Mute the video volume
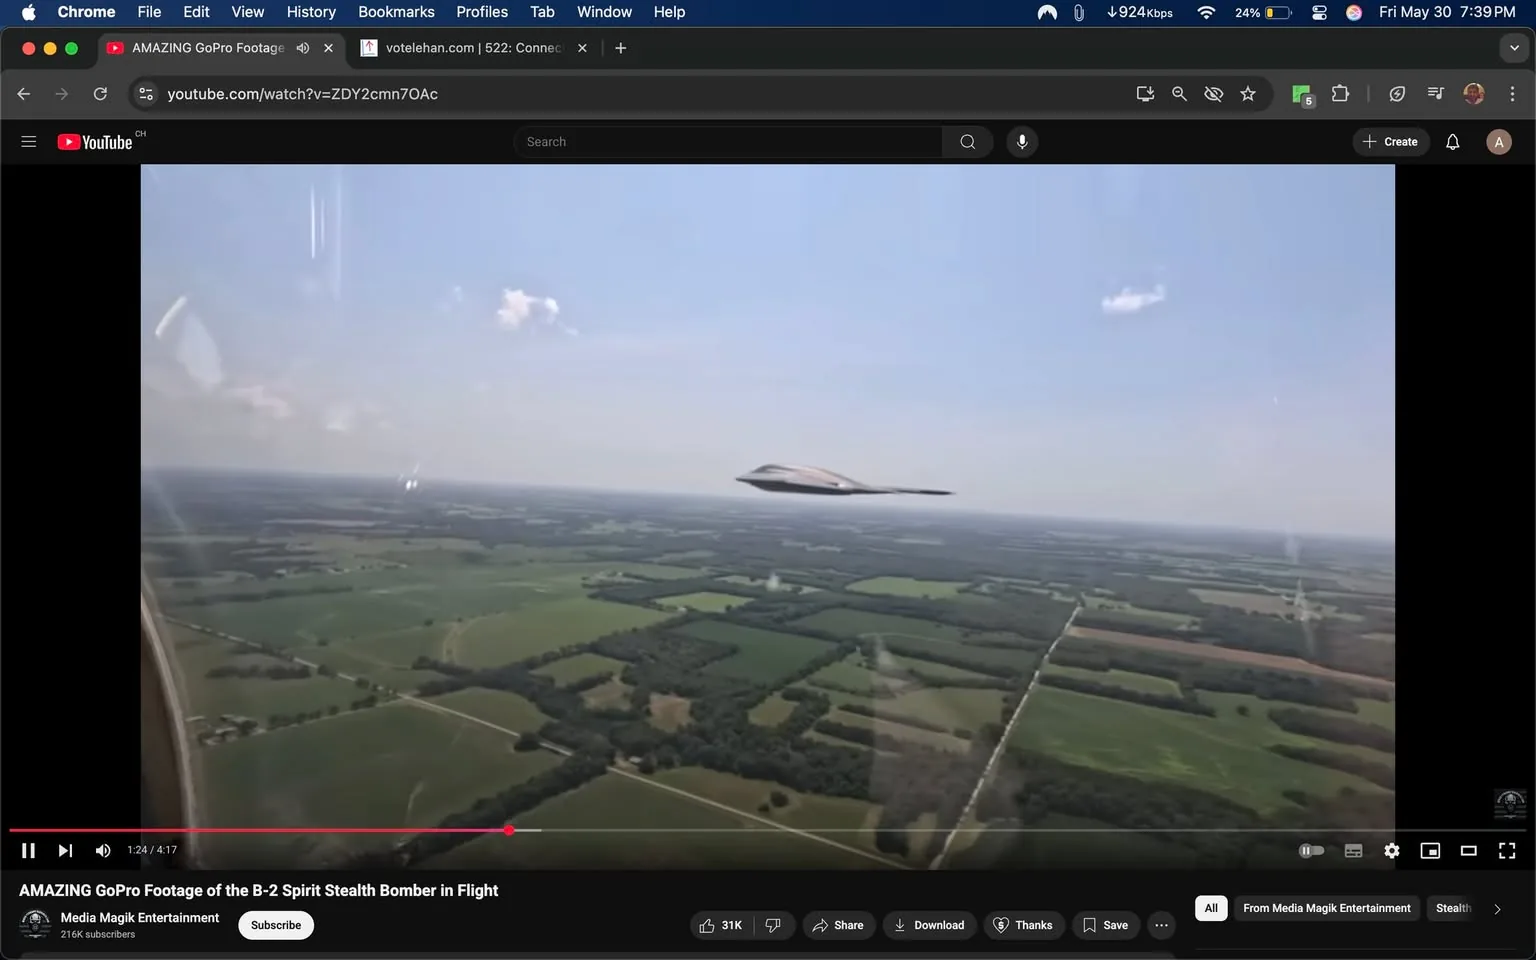The width and height of the screenshot is (1536, 960). 102,850
